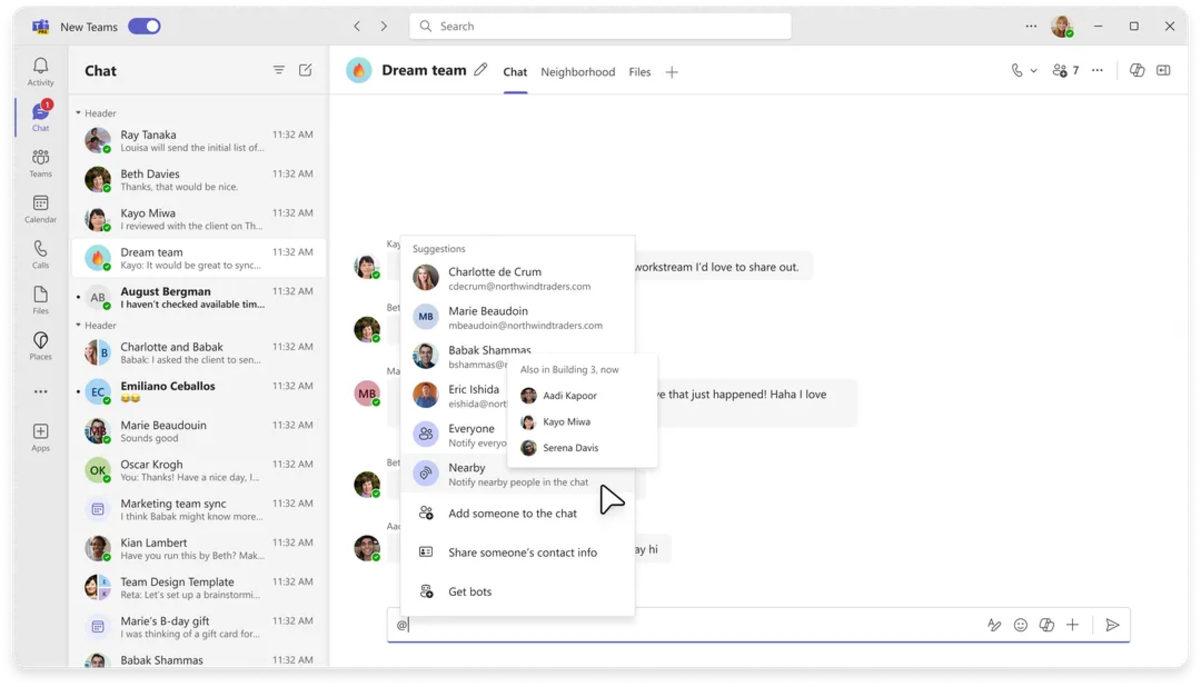Open the Files tab of Dream team

(x=639, y=72)
